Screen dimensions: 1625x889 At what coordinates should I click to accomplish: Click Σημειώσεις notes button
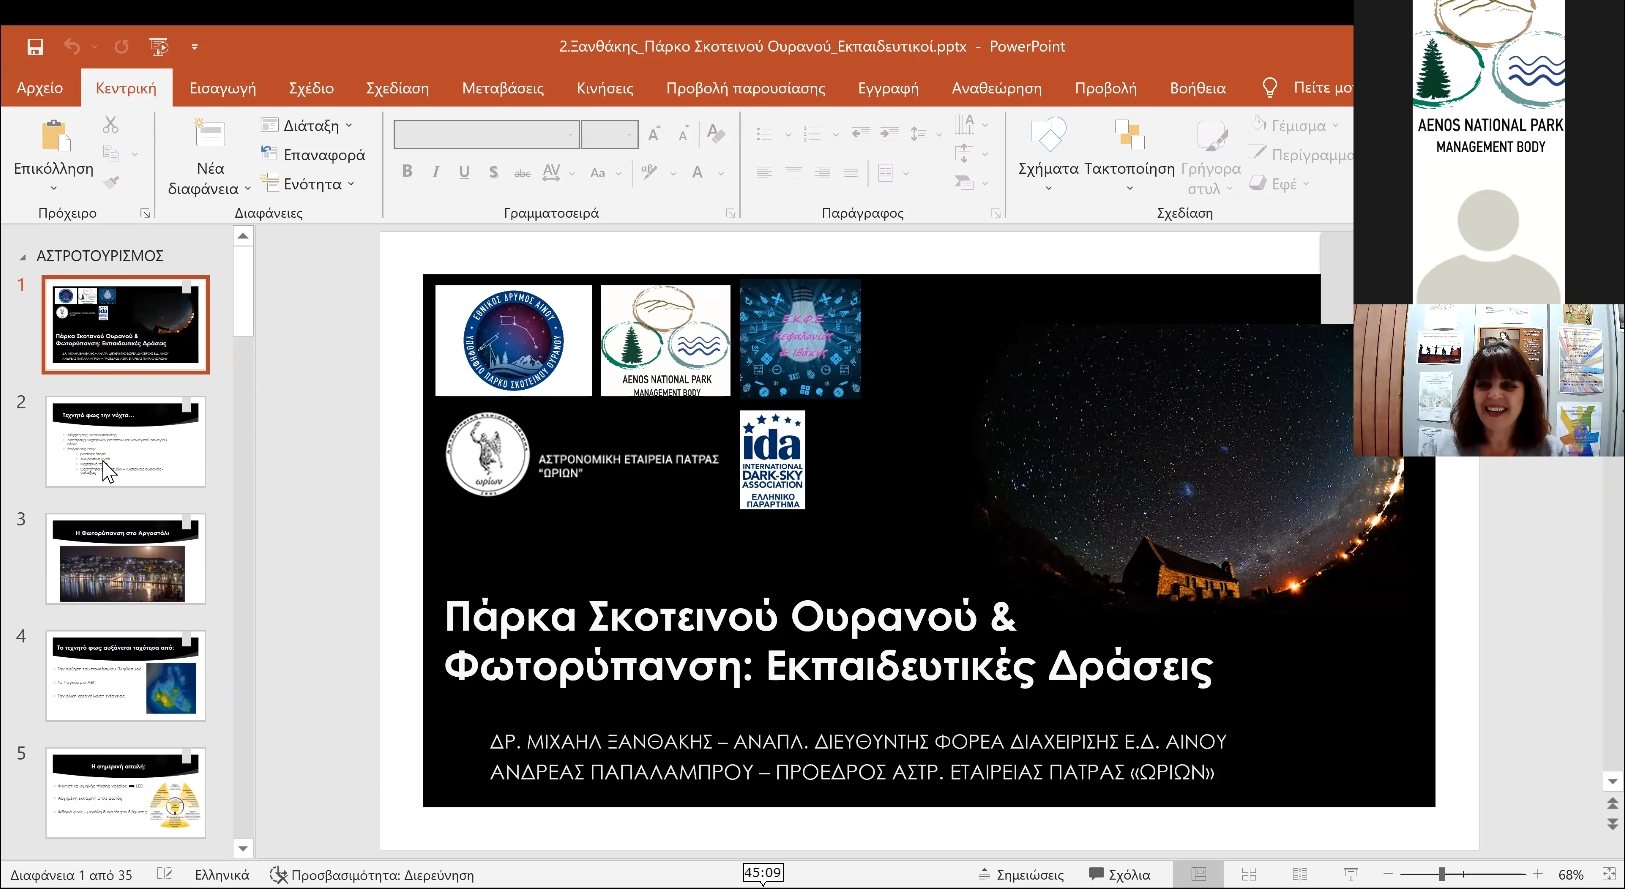pyautogui.click(x=1021, y=875)
